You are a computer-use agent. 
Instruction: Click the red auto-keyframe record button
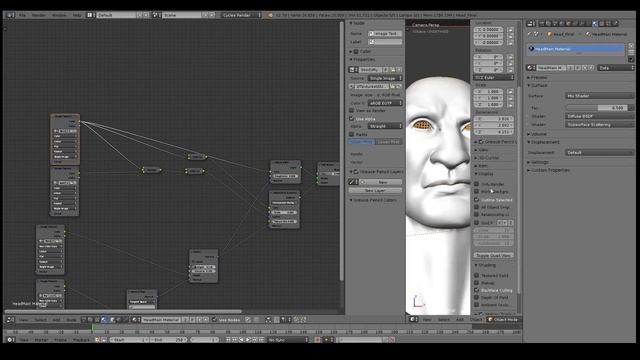click(318, 340)
